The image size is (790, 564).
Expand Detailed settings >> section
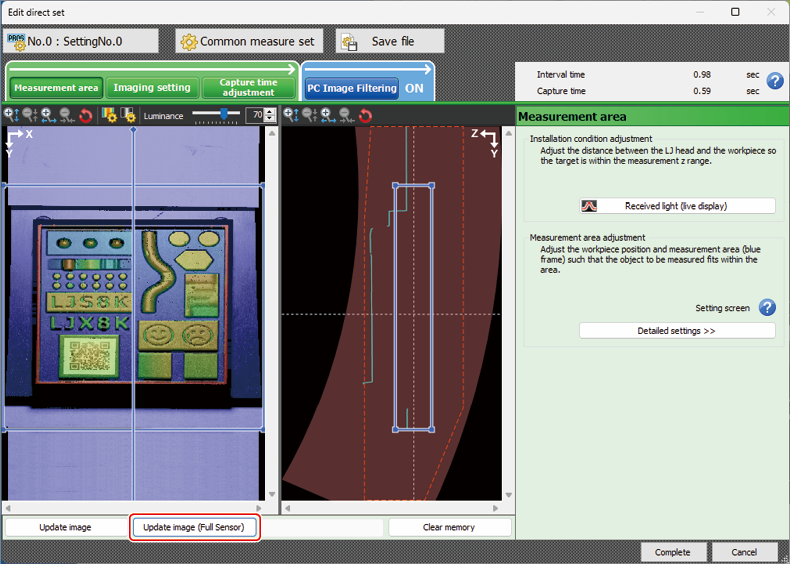coord(677,330)
